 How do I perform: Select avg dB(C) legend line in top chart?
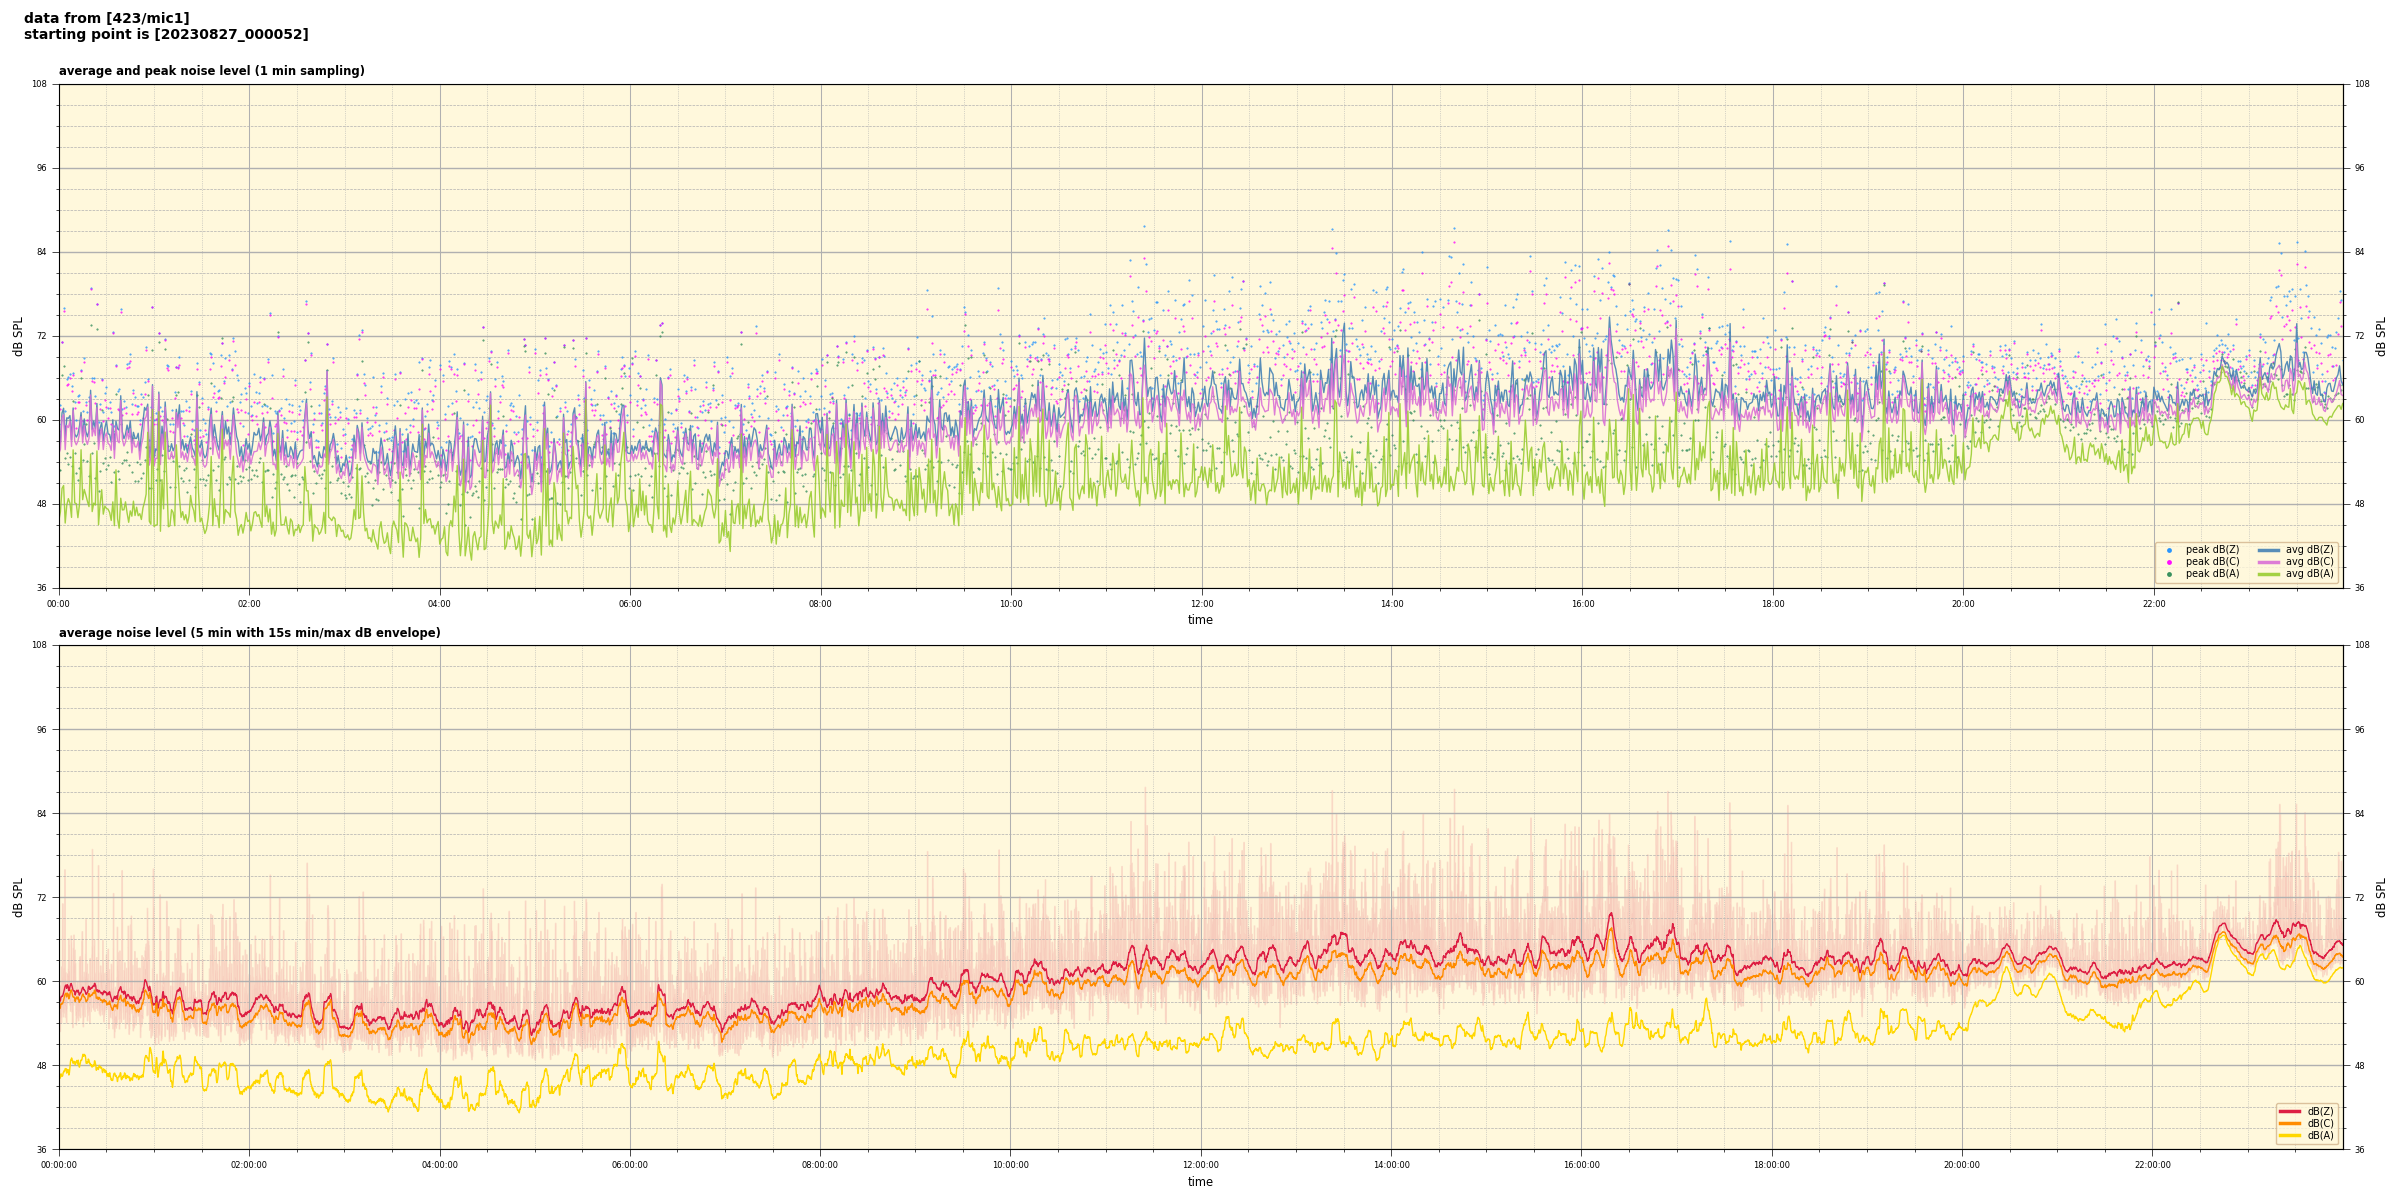pyautogui.click(x=2269, y=562)
